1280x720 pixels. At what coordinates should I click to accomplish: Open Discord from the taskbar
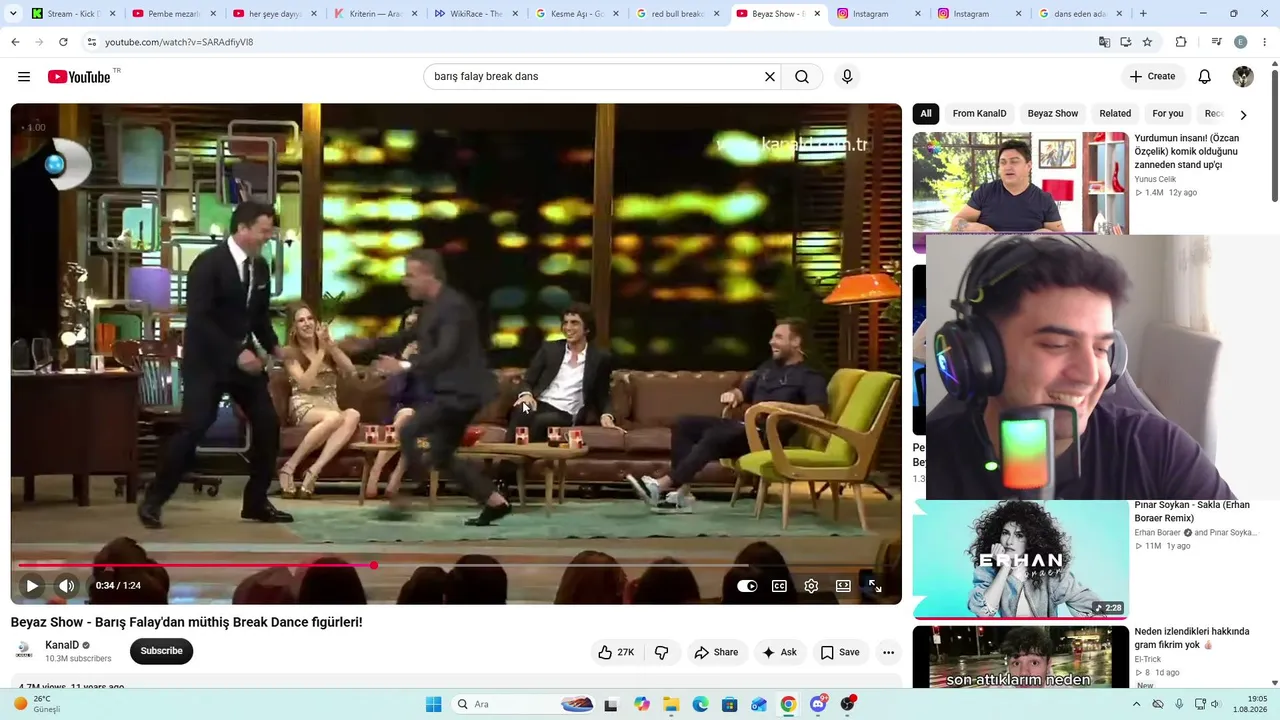(818, 704)
